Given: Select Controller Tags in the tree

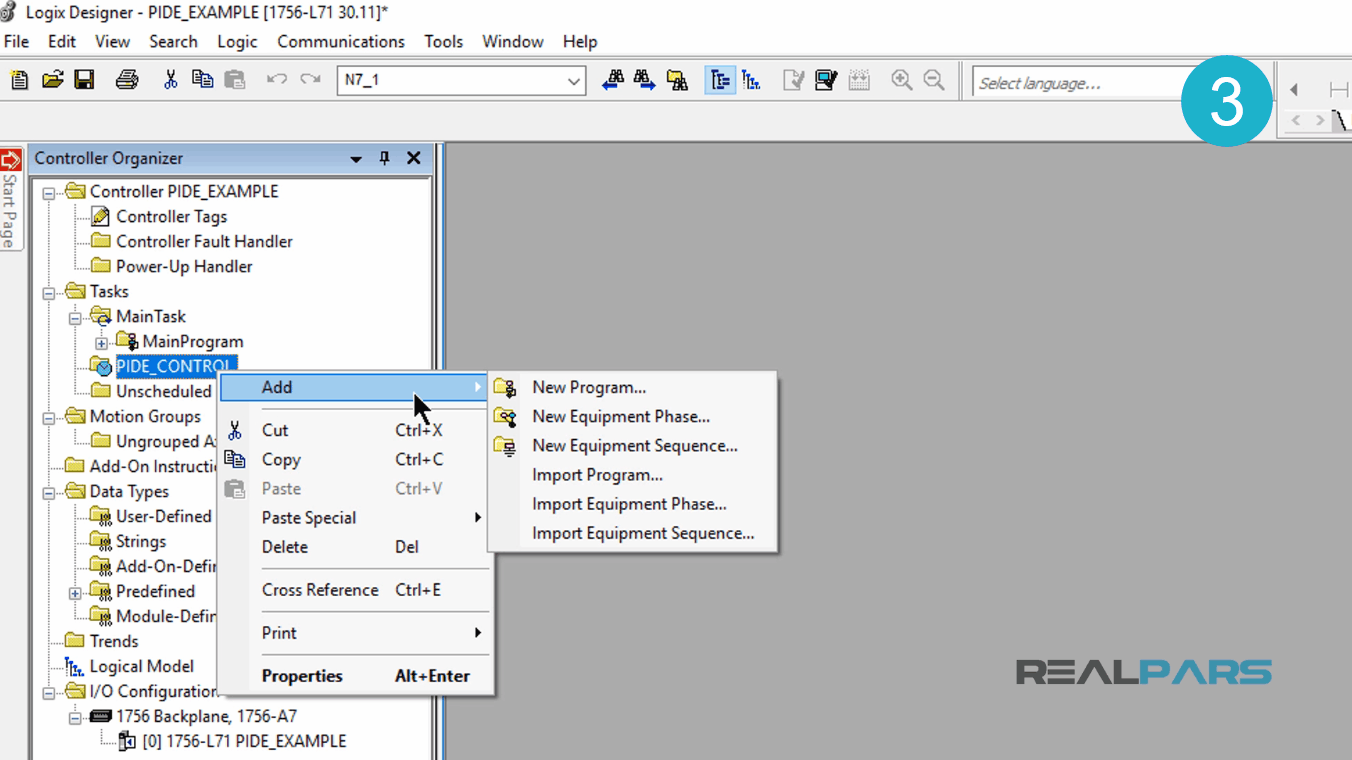Looking at the screenshot, I should click(170, 216).
